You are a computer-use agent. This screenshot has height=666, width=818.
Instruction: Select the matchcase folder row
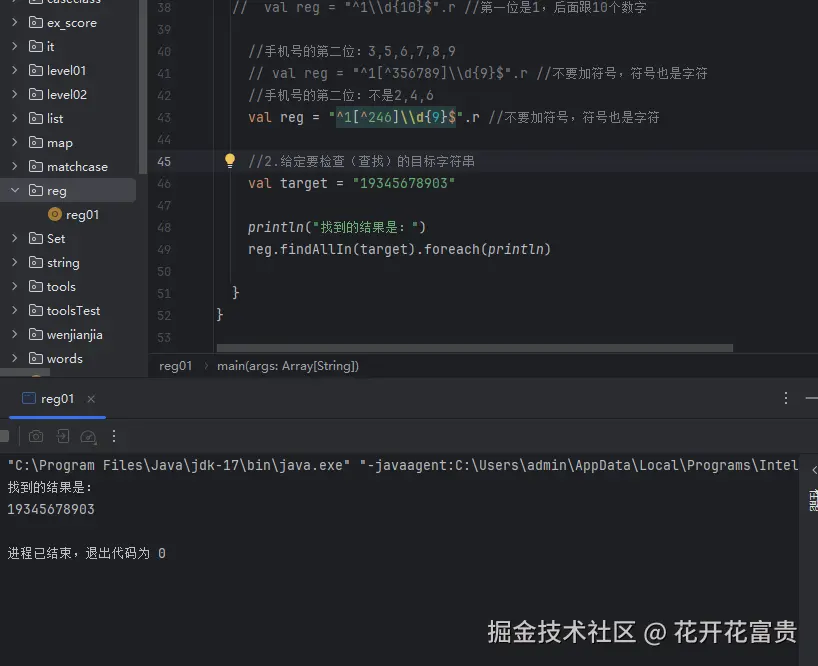(x=68, y=166)
